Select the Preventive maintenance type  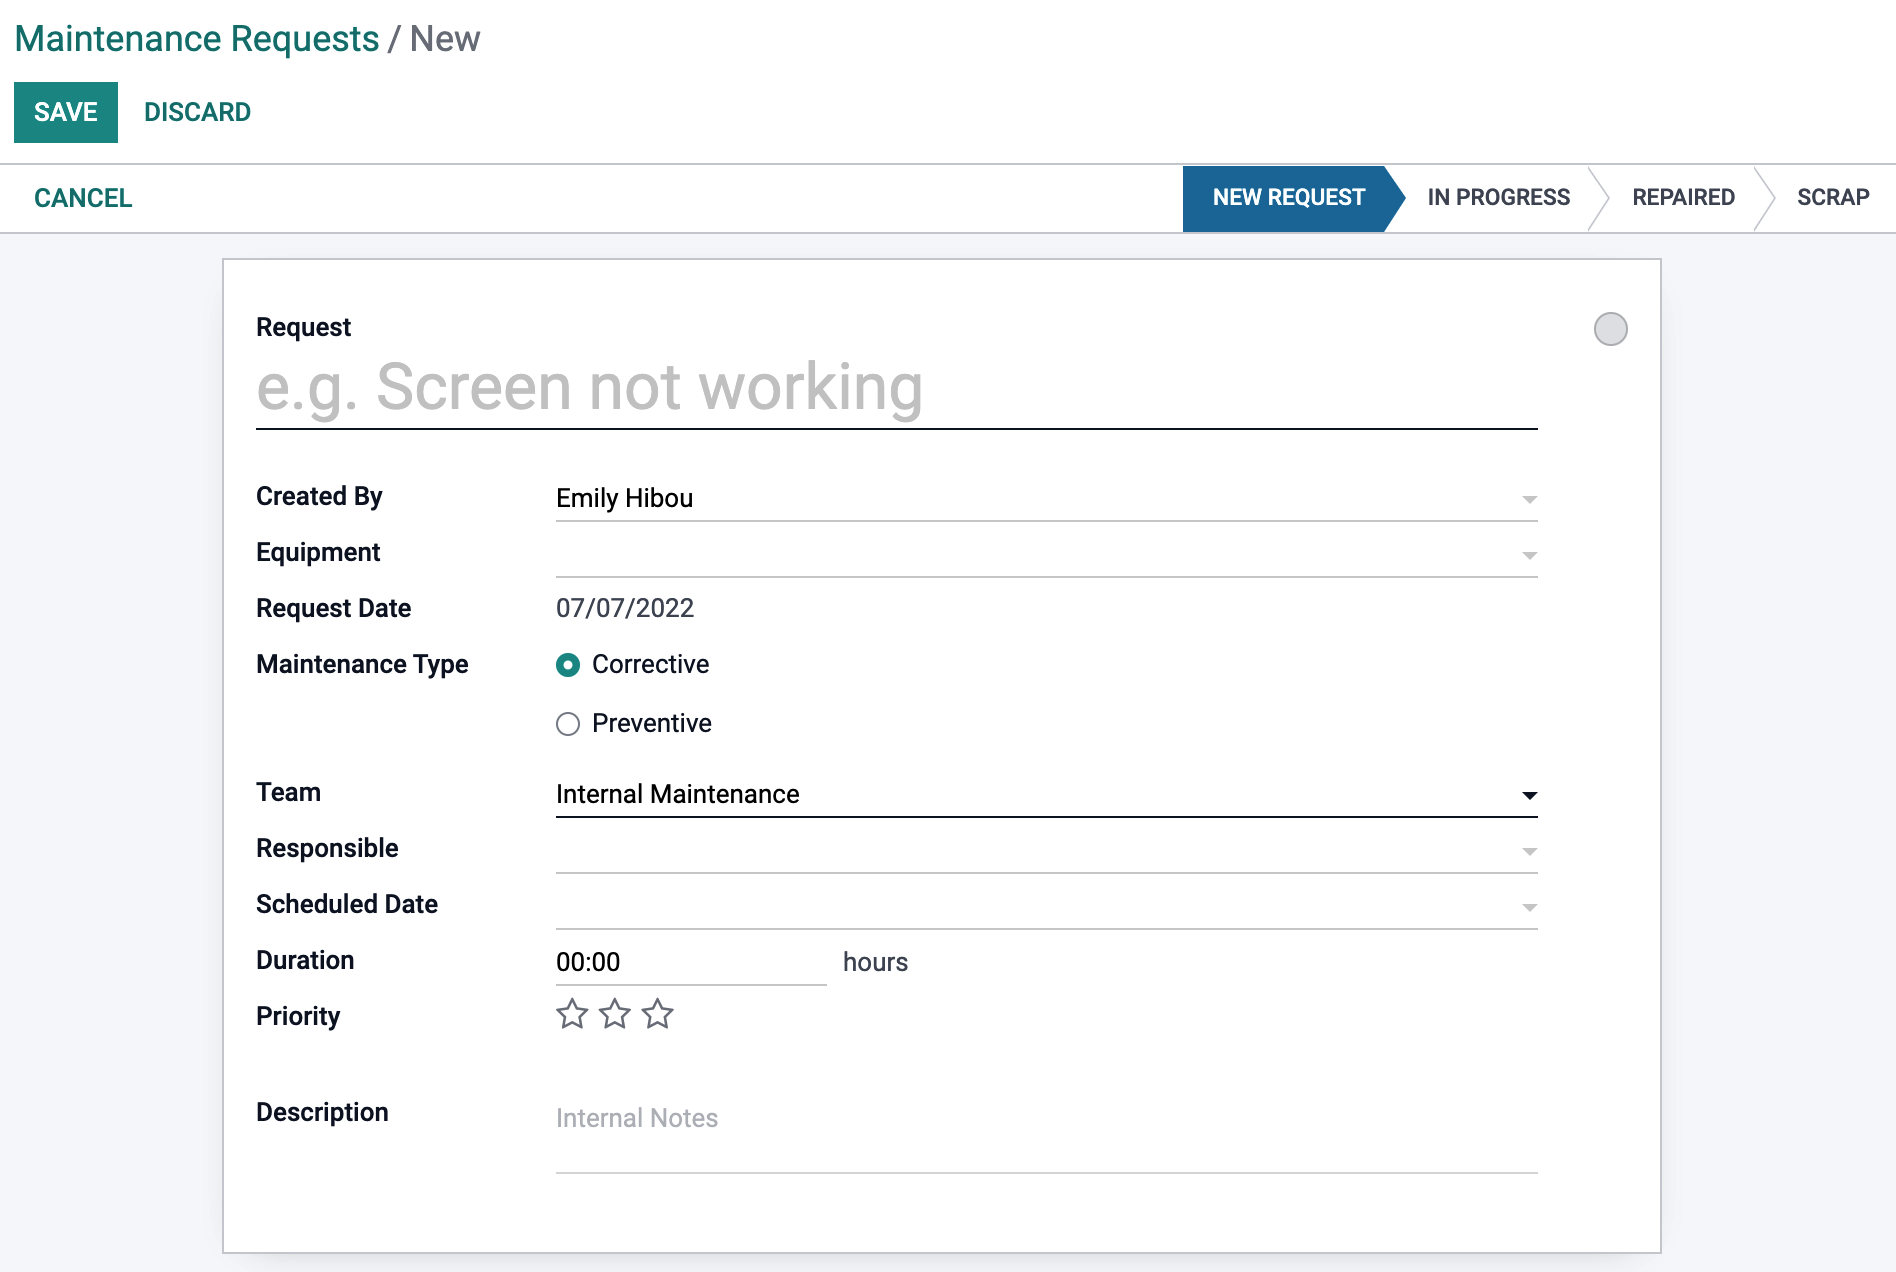[568, 724]
